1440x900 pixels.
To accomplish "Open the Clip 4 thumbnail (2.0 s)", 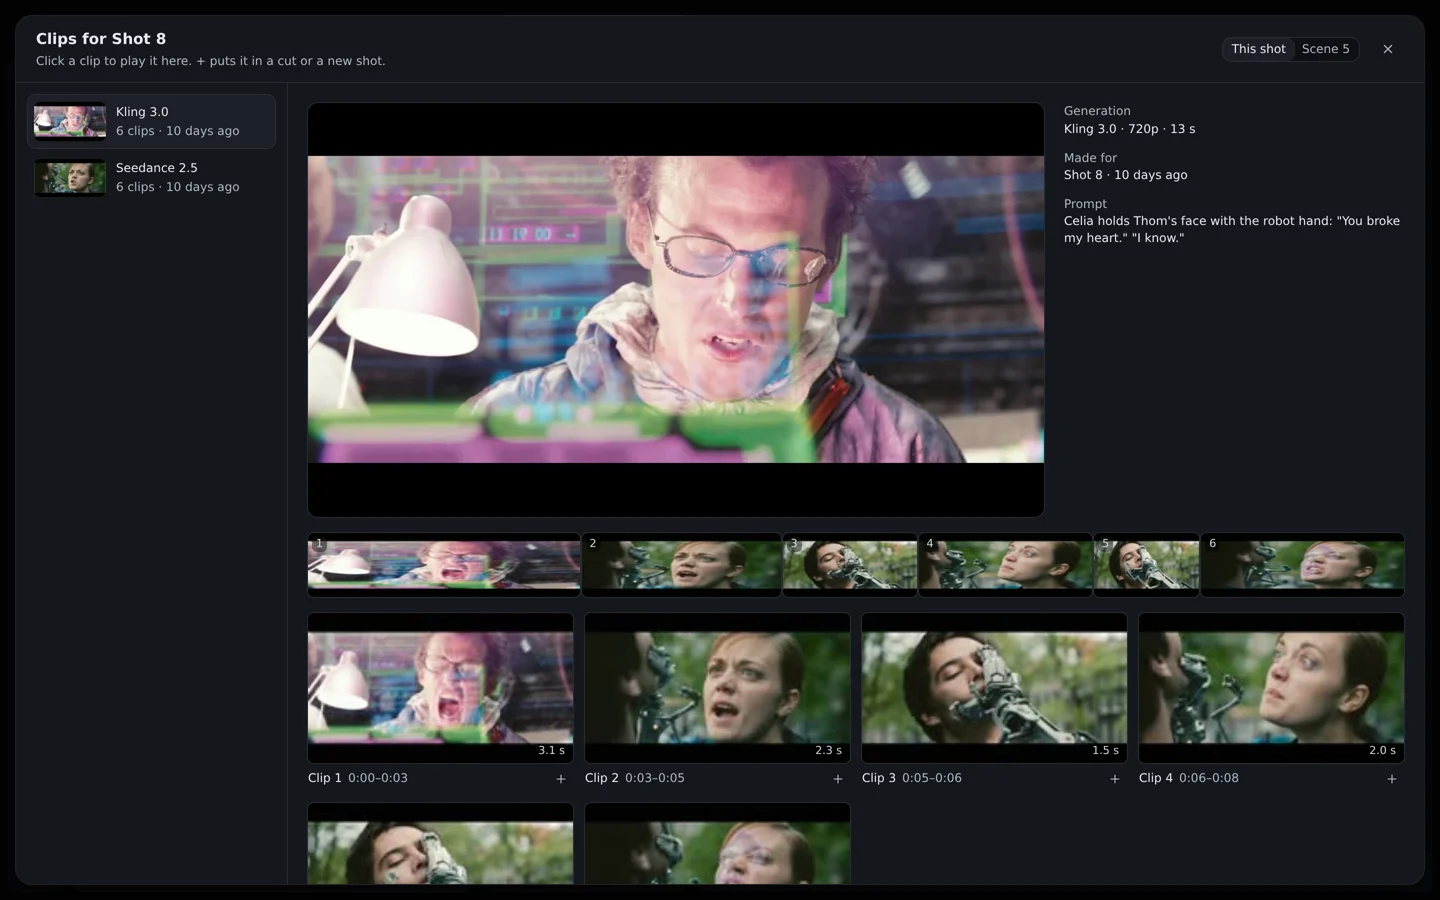I will [x=1272, y=688].
